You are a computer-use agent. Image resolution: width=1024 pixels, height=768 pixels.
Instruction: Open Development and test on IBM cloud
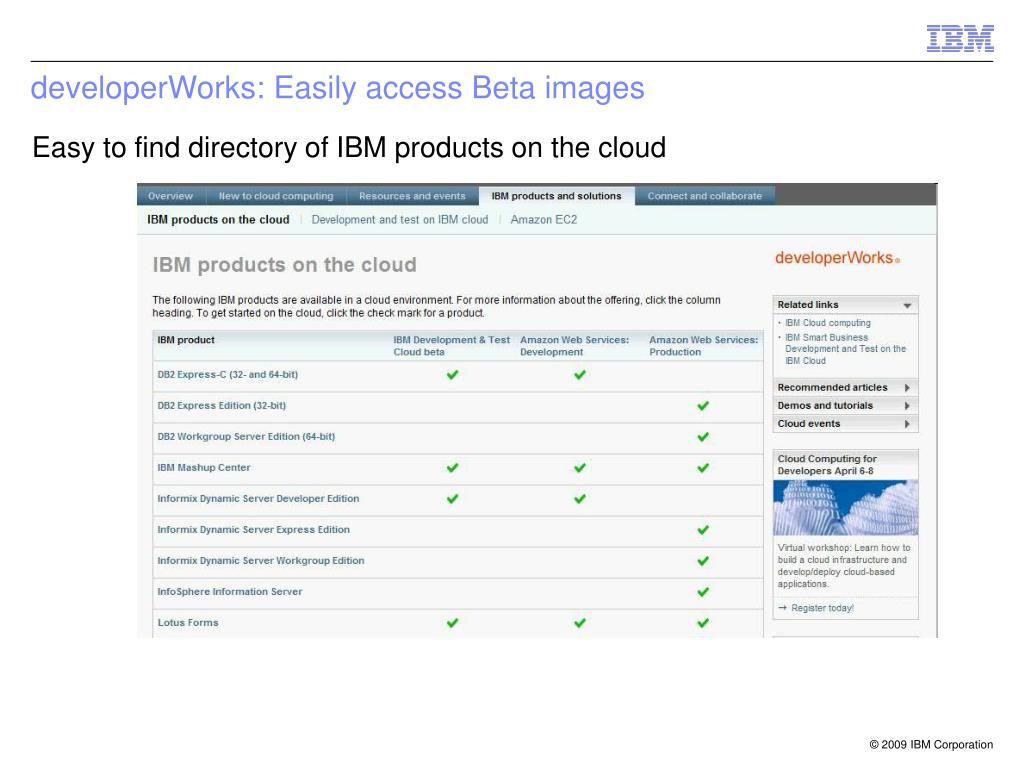(400, 219)
